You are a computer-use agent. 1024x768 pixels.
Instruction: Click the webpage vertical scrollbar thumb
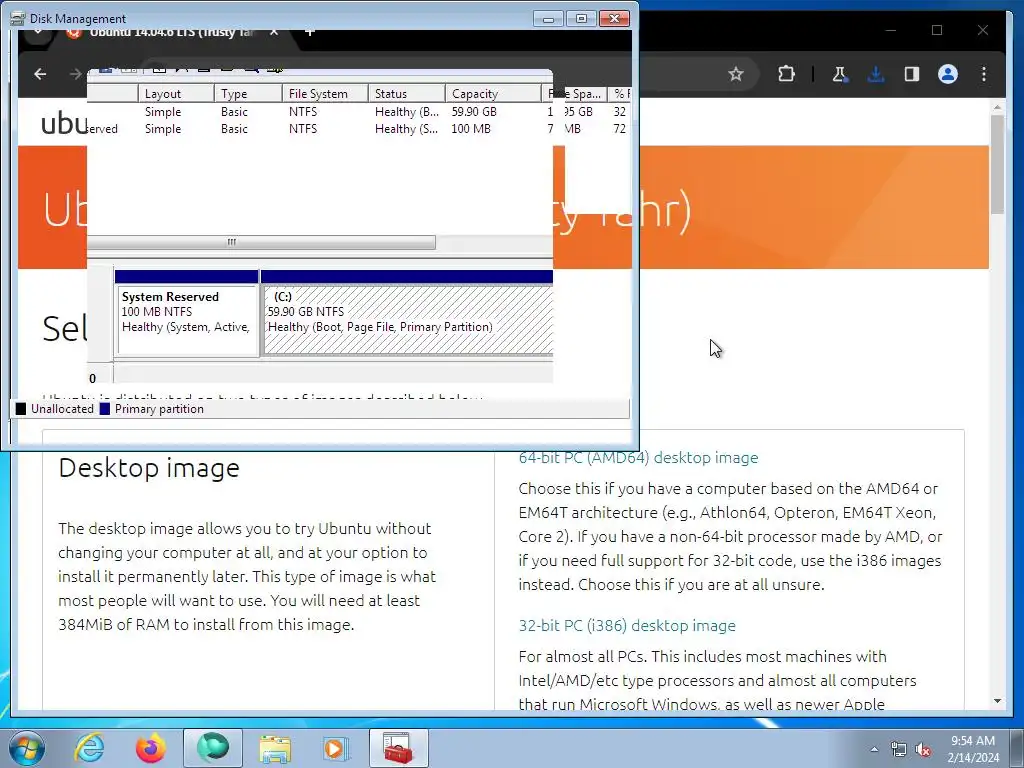click(x=997, y=164)
